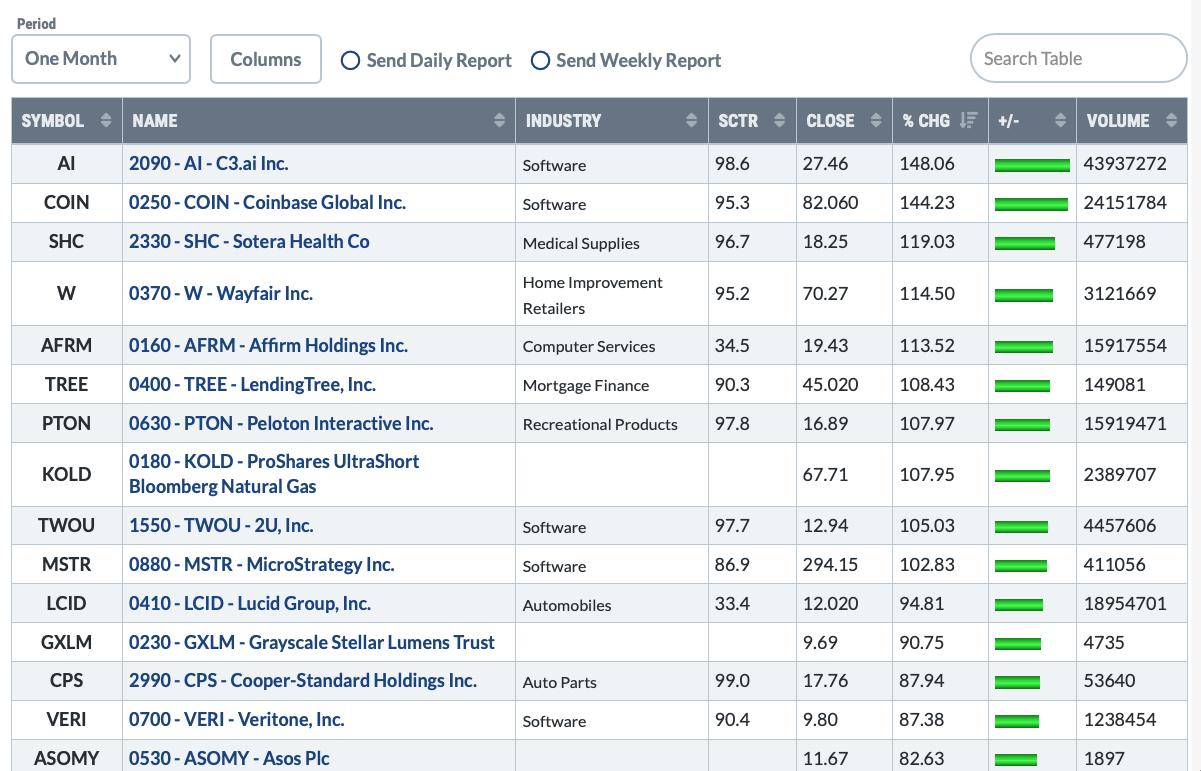This screenshot has height=771, width=1201.
Task: Click the Lucid Group, Inc. link
Action: (249, 603)
